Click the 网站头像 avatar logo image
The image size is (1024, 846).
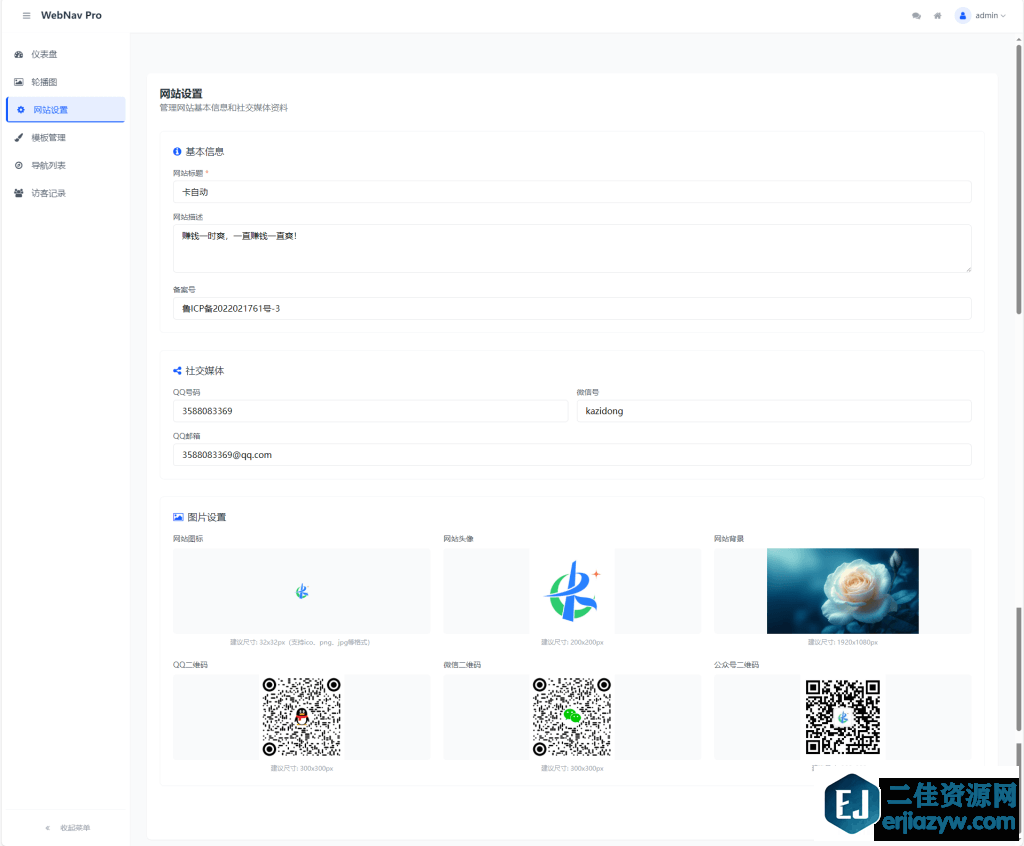pos(571,591)
